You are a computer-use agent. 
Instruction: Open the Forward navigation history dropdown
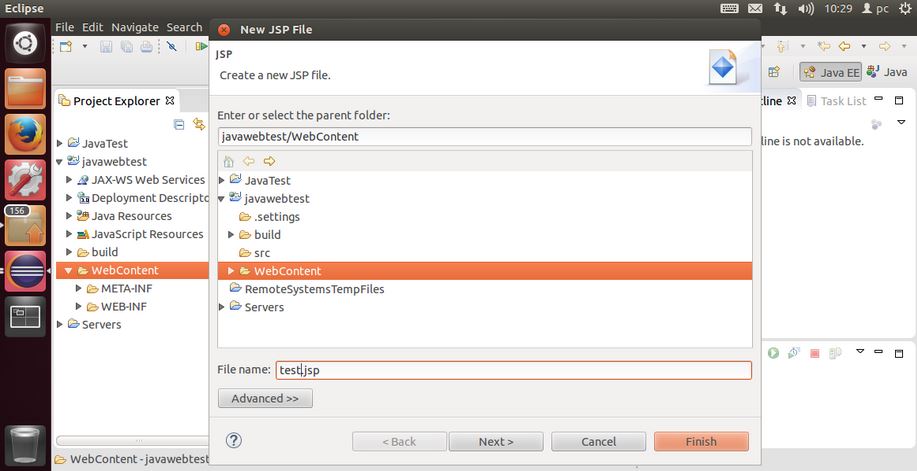click(904, 46)
